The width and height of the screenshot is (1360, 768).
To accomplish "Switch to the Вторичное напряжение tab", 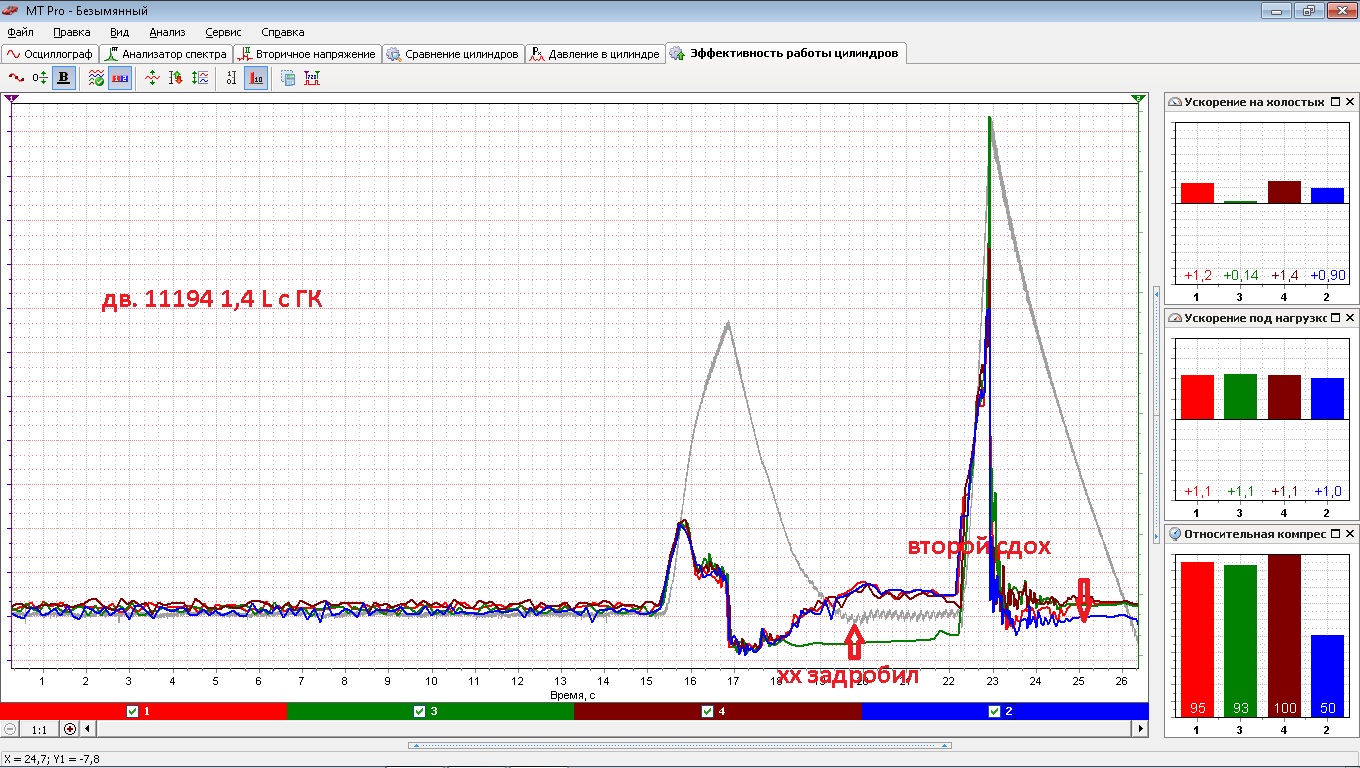I will tap(306, 54).
